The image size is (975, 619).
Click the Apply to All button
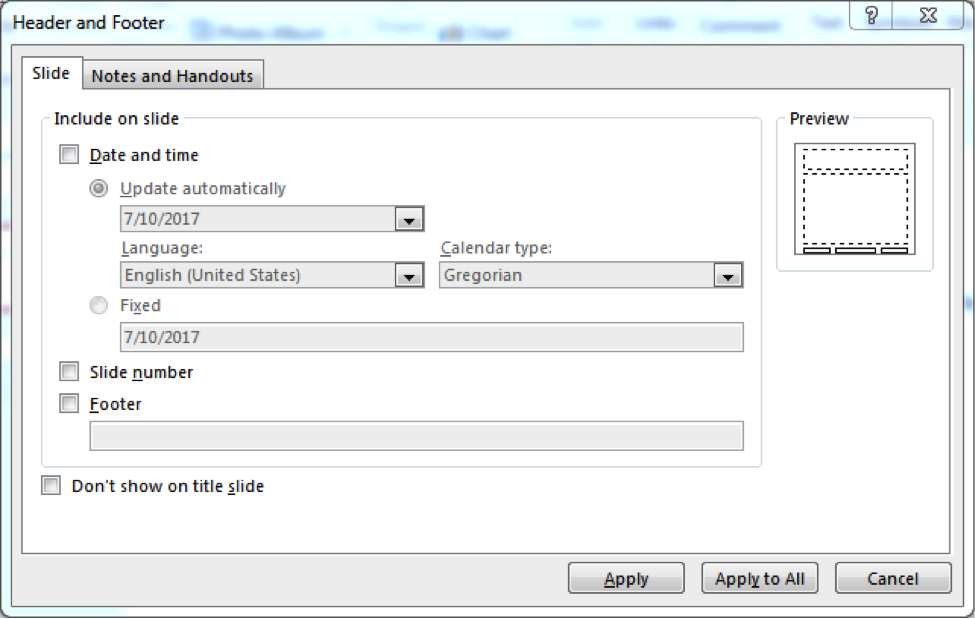pos(759,578)
